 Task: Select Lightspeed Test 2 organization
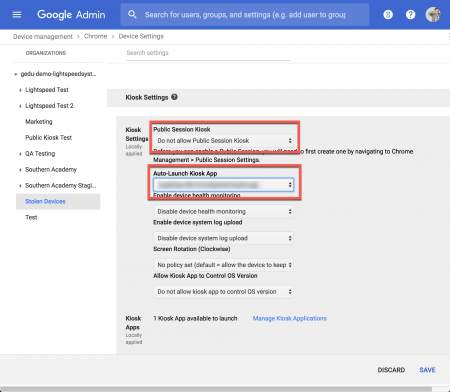(x=49, y=106)
